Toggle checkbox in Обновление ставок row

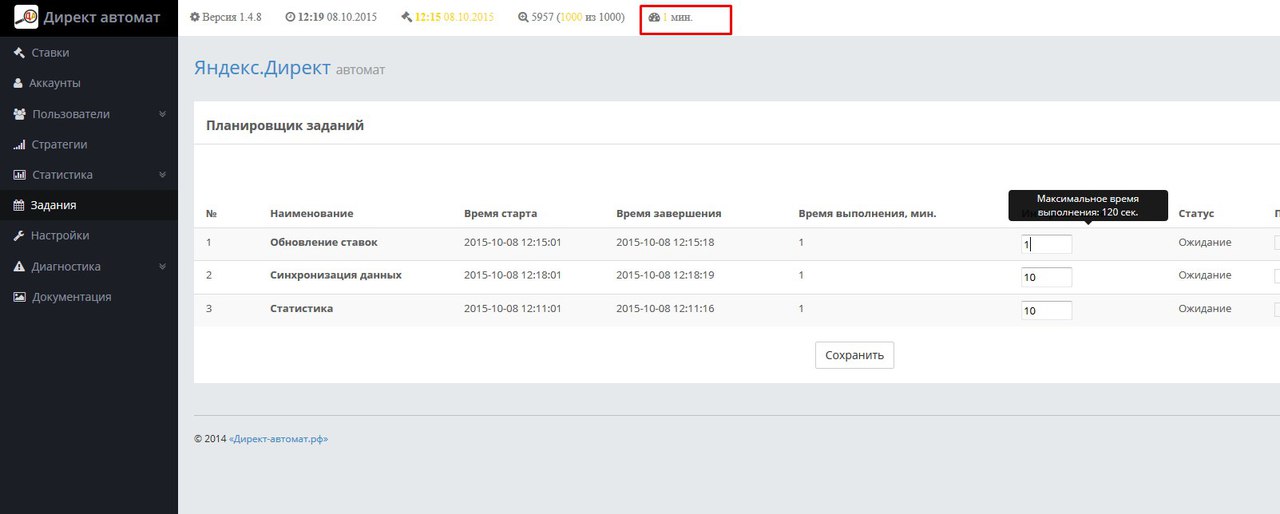pos(1277,242)
